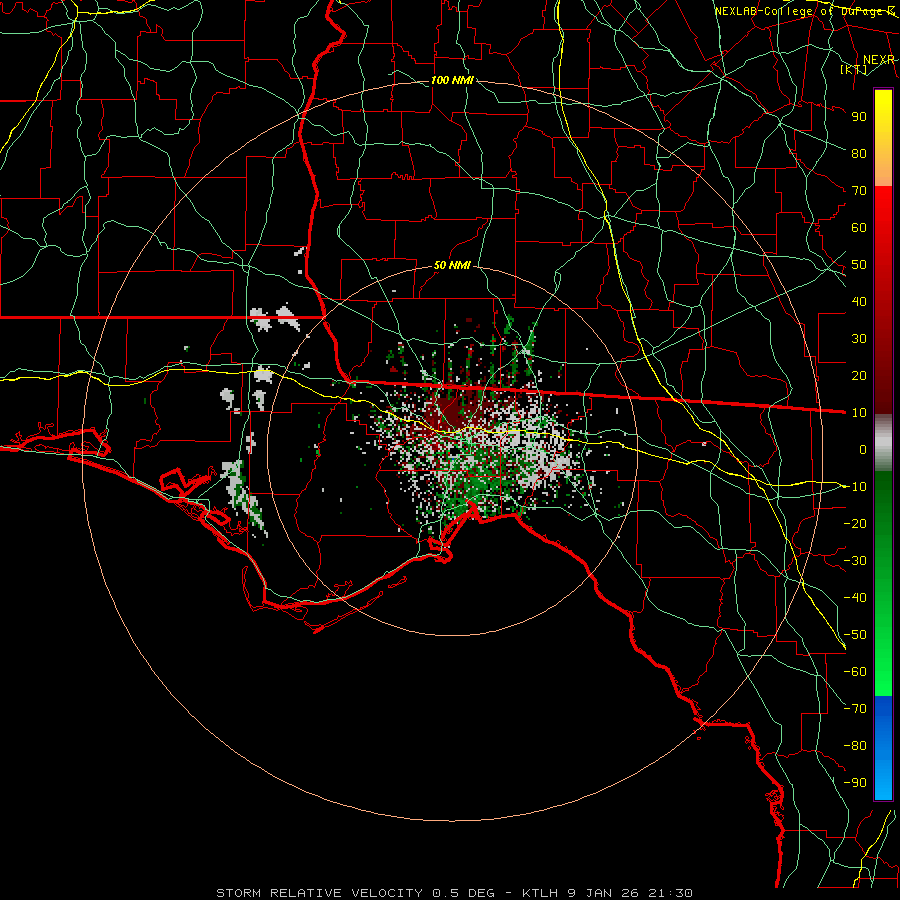Select the gray zero-velocity segment of the color bar
This screenshot has height=900, width=900.
tap(883, 442)
